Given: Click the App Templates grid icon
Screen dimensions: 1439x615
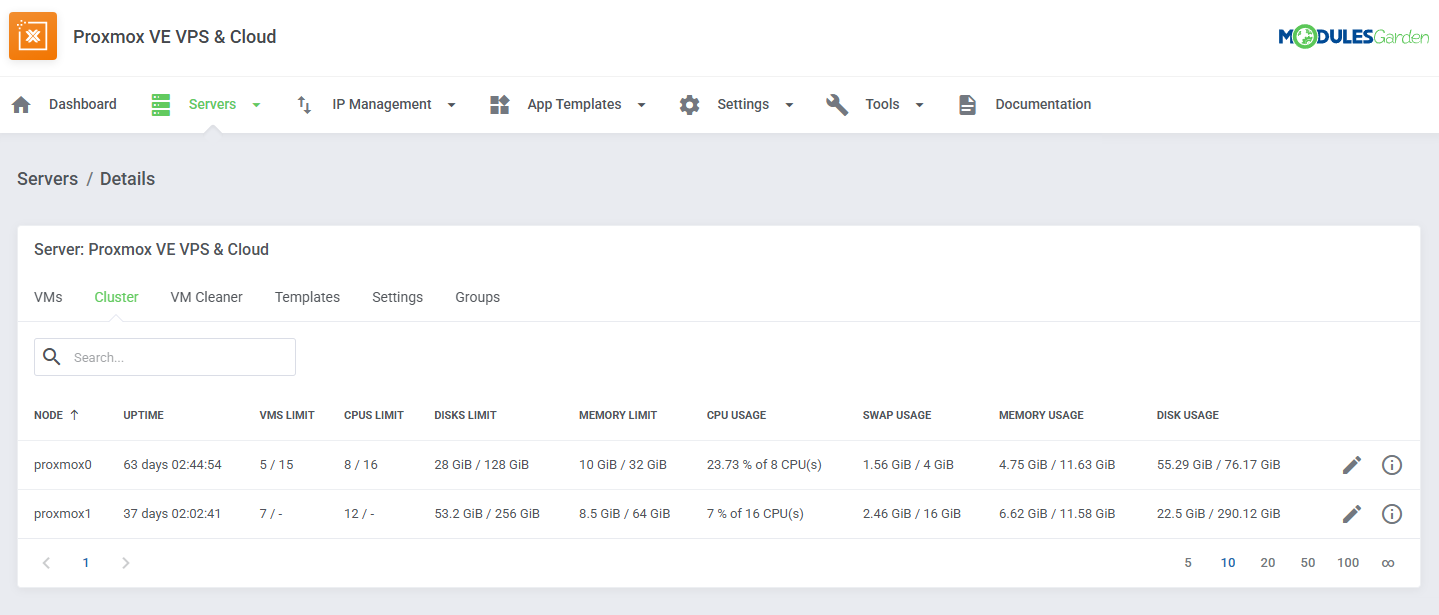Looking at the screenshot, I should [499, 103].
